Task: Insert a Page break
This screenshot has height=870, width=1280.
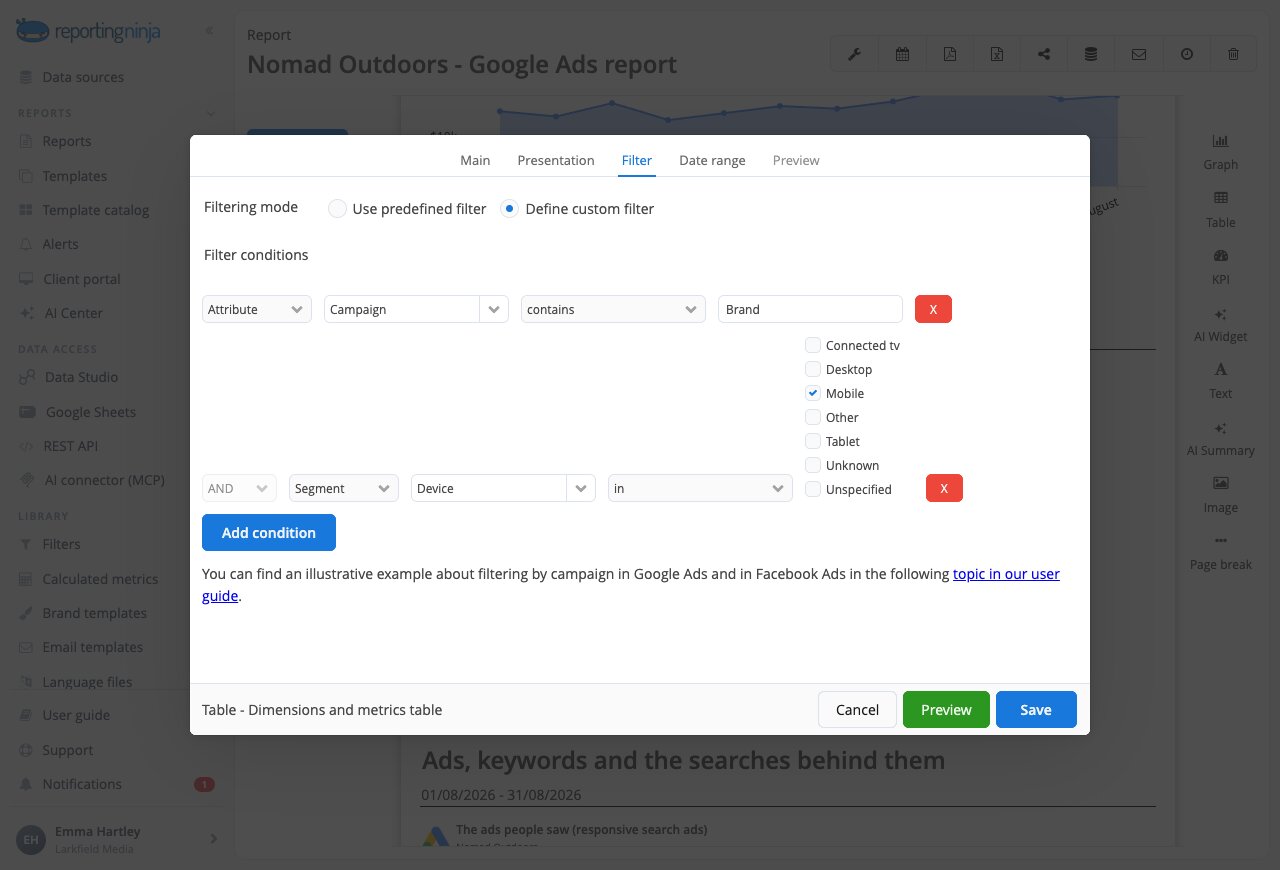Action: (x=1221, y=552)
